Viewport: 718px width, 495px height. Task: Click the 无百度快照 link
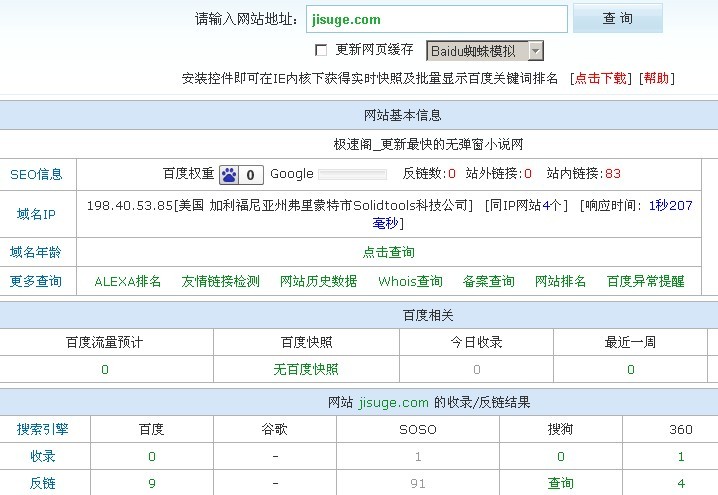306,369
